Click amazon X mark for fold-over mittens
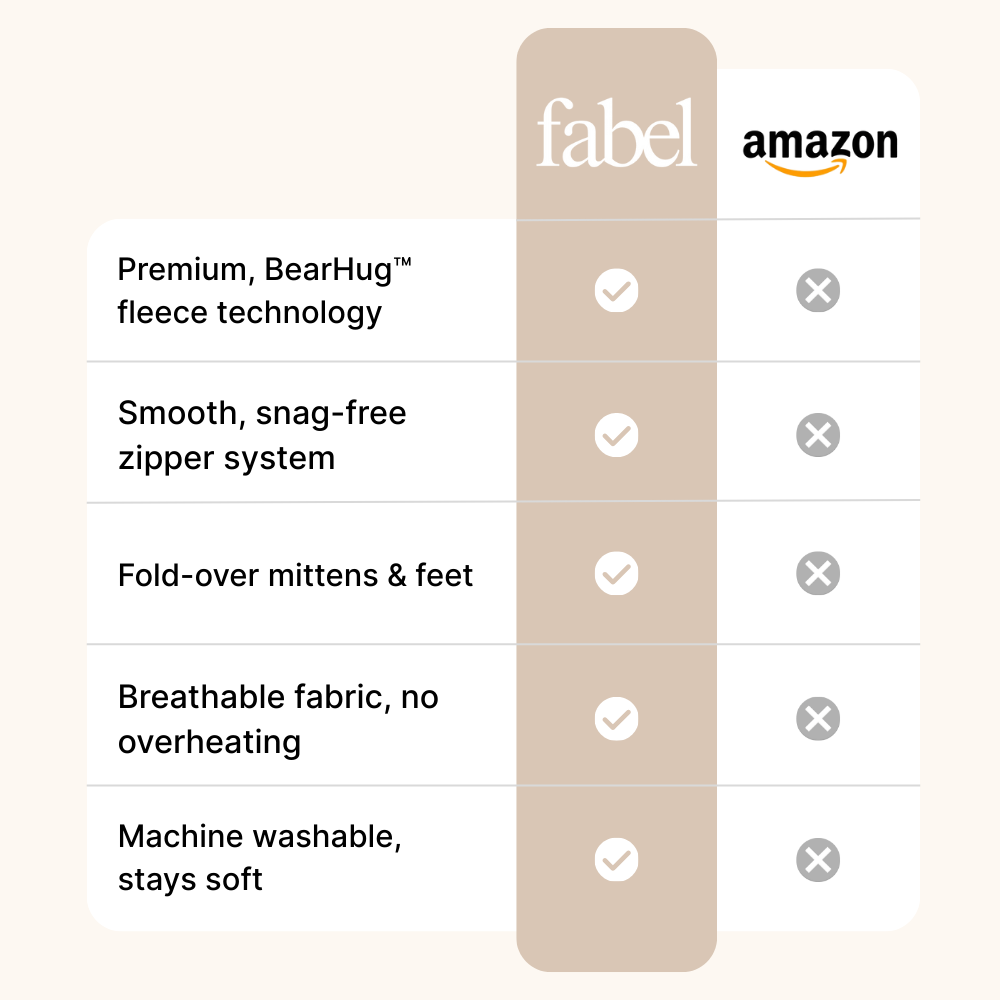The width and height of the screenshot is (1000, 1000). [818, 573]
